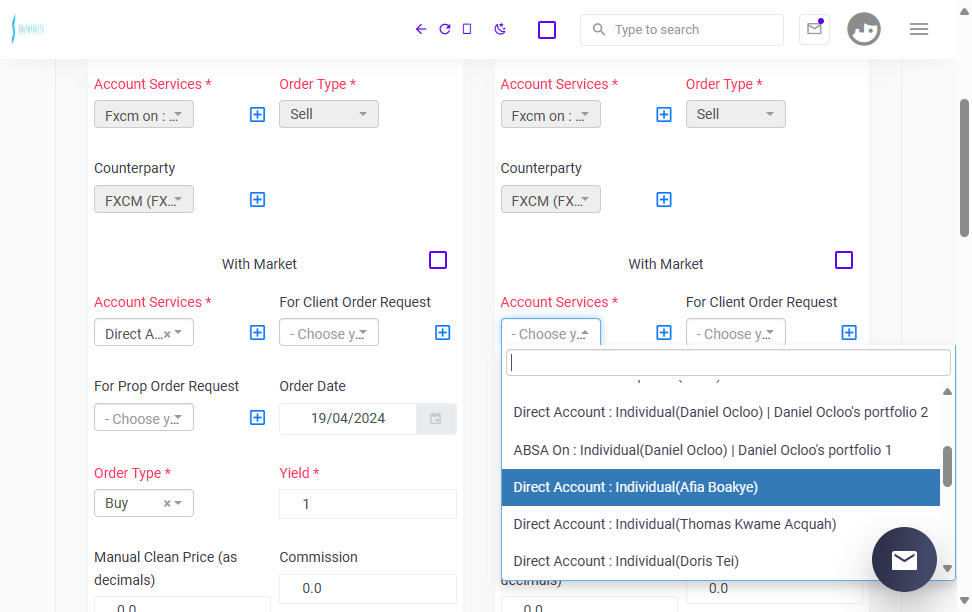Click the purple square icon in the header
This screenshot has width=972, height=612.
pyautogui.click(x=547, y=30)
